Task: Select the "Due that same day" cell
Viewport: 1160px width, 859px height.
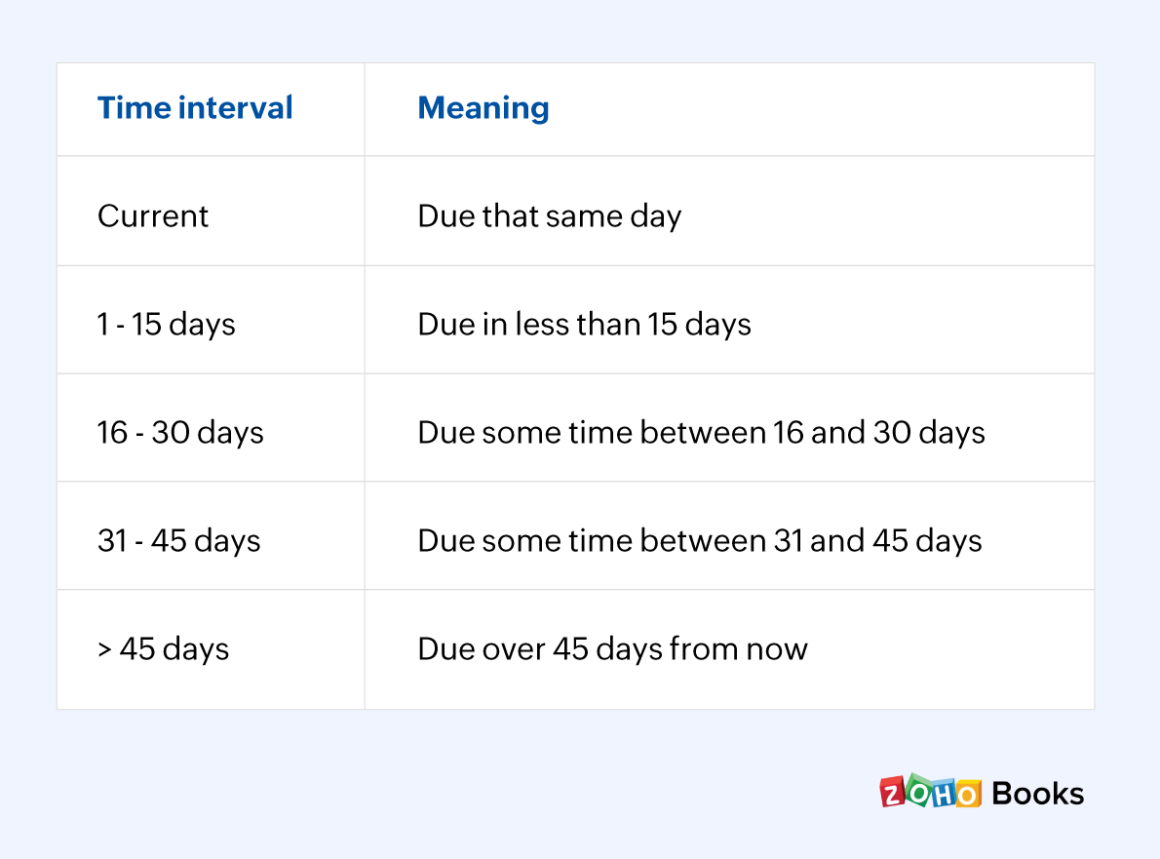Action: point(549,216)
